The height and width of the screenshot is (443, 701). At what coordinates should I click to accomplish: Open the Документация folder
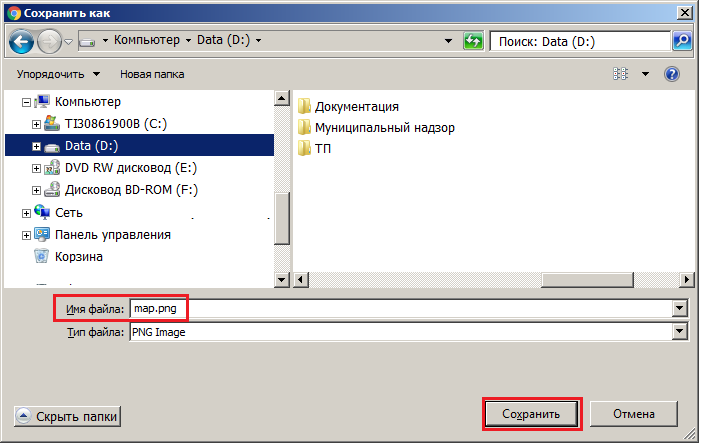click(x=356, y=106)
